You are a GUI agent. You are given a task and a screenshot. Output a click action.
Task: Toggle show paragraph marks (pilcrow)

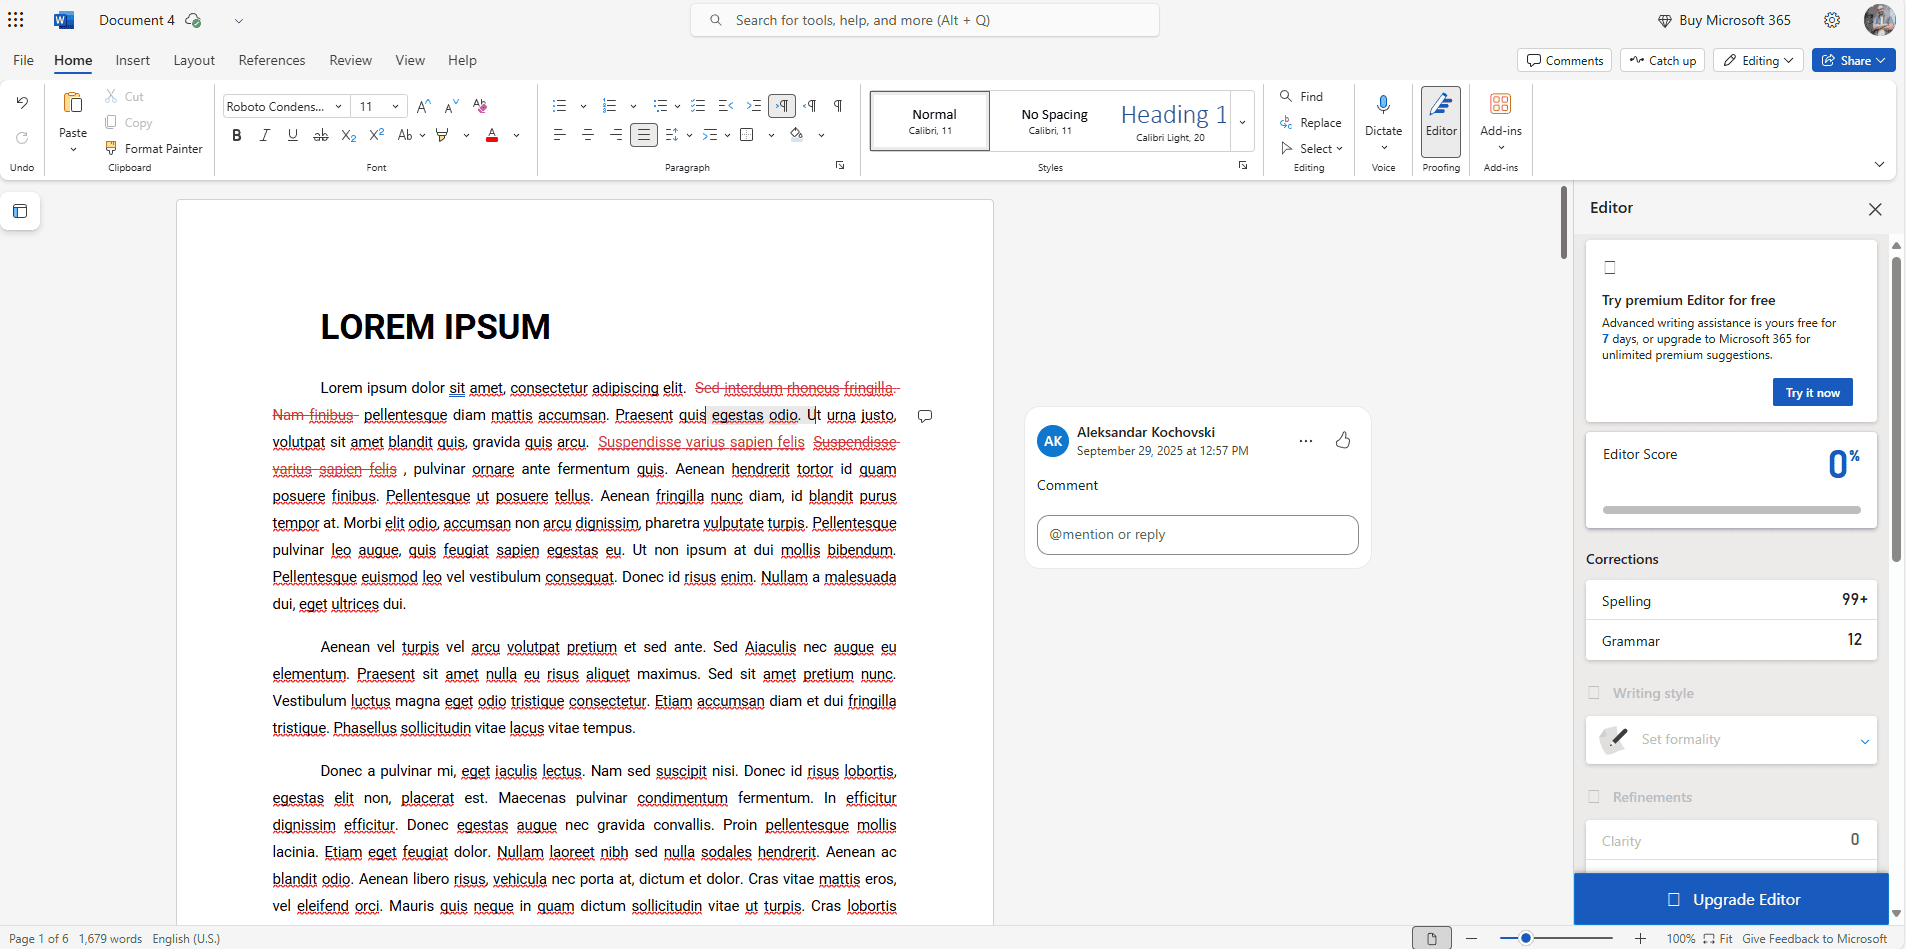click(838, 106)
